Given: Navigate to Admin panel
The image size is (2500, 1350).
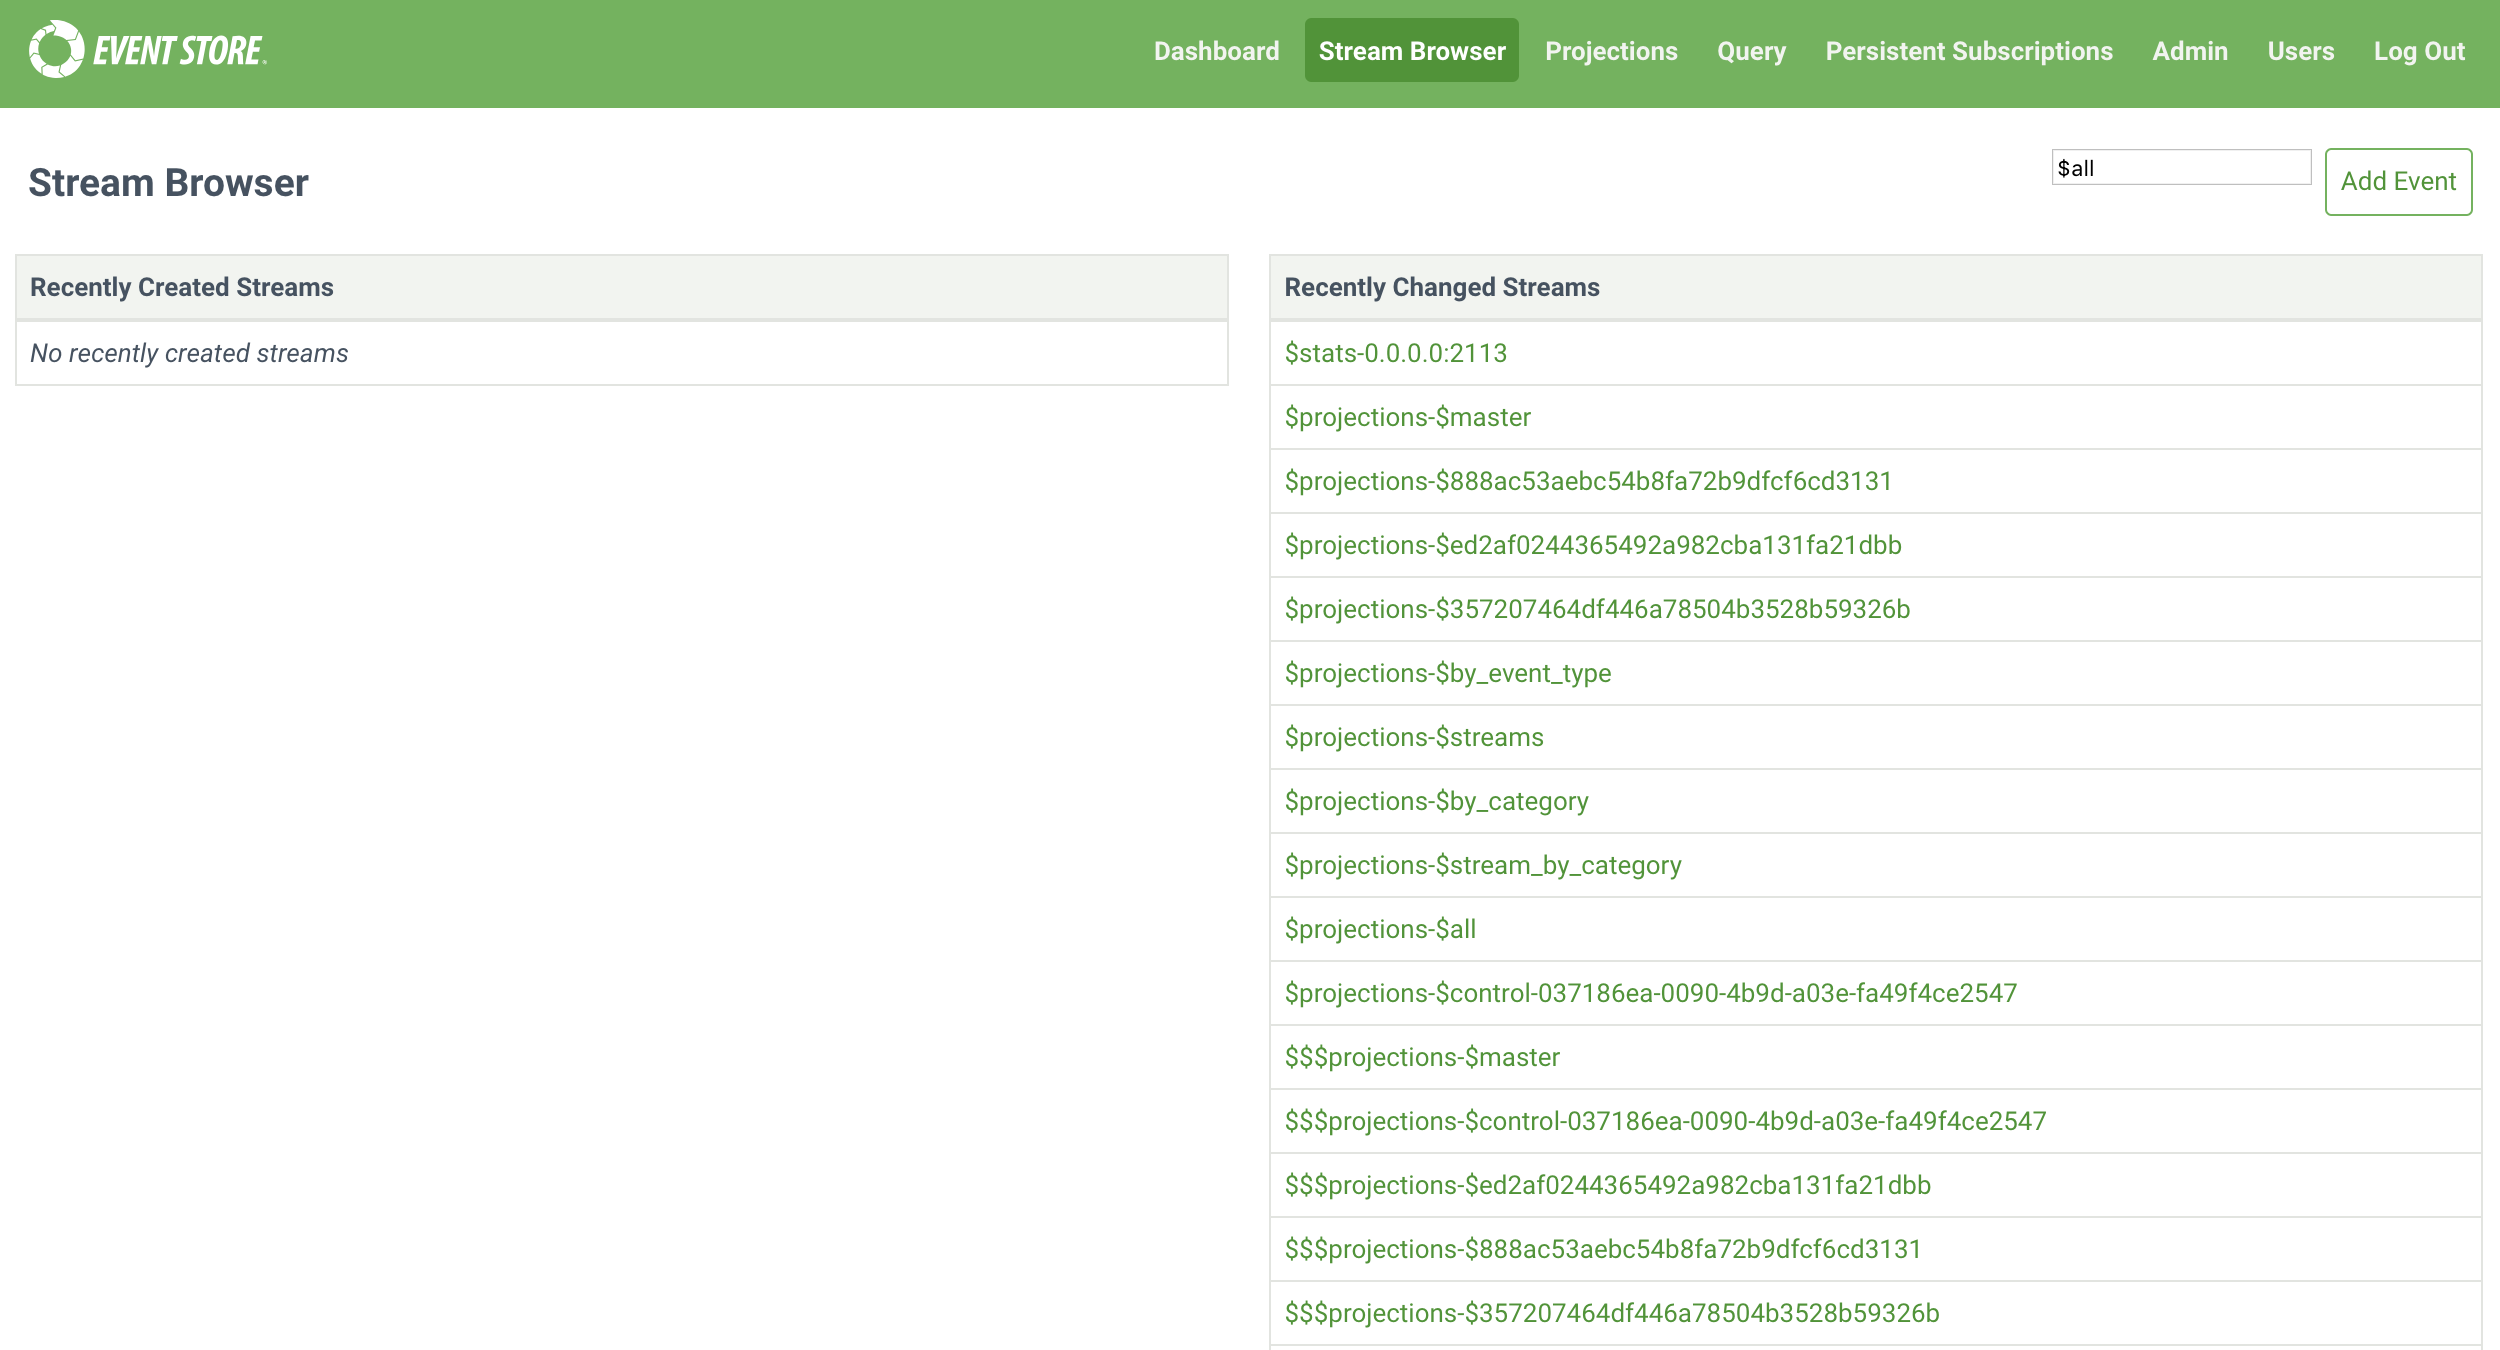Looking at the screenshot, I should pos(2189,52).
